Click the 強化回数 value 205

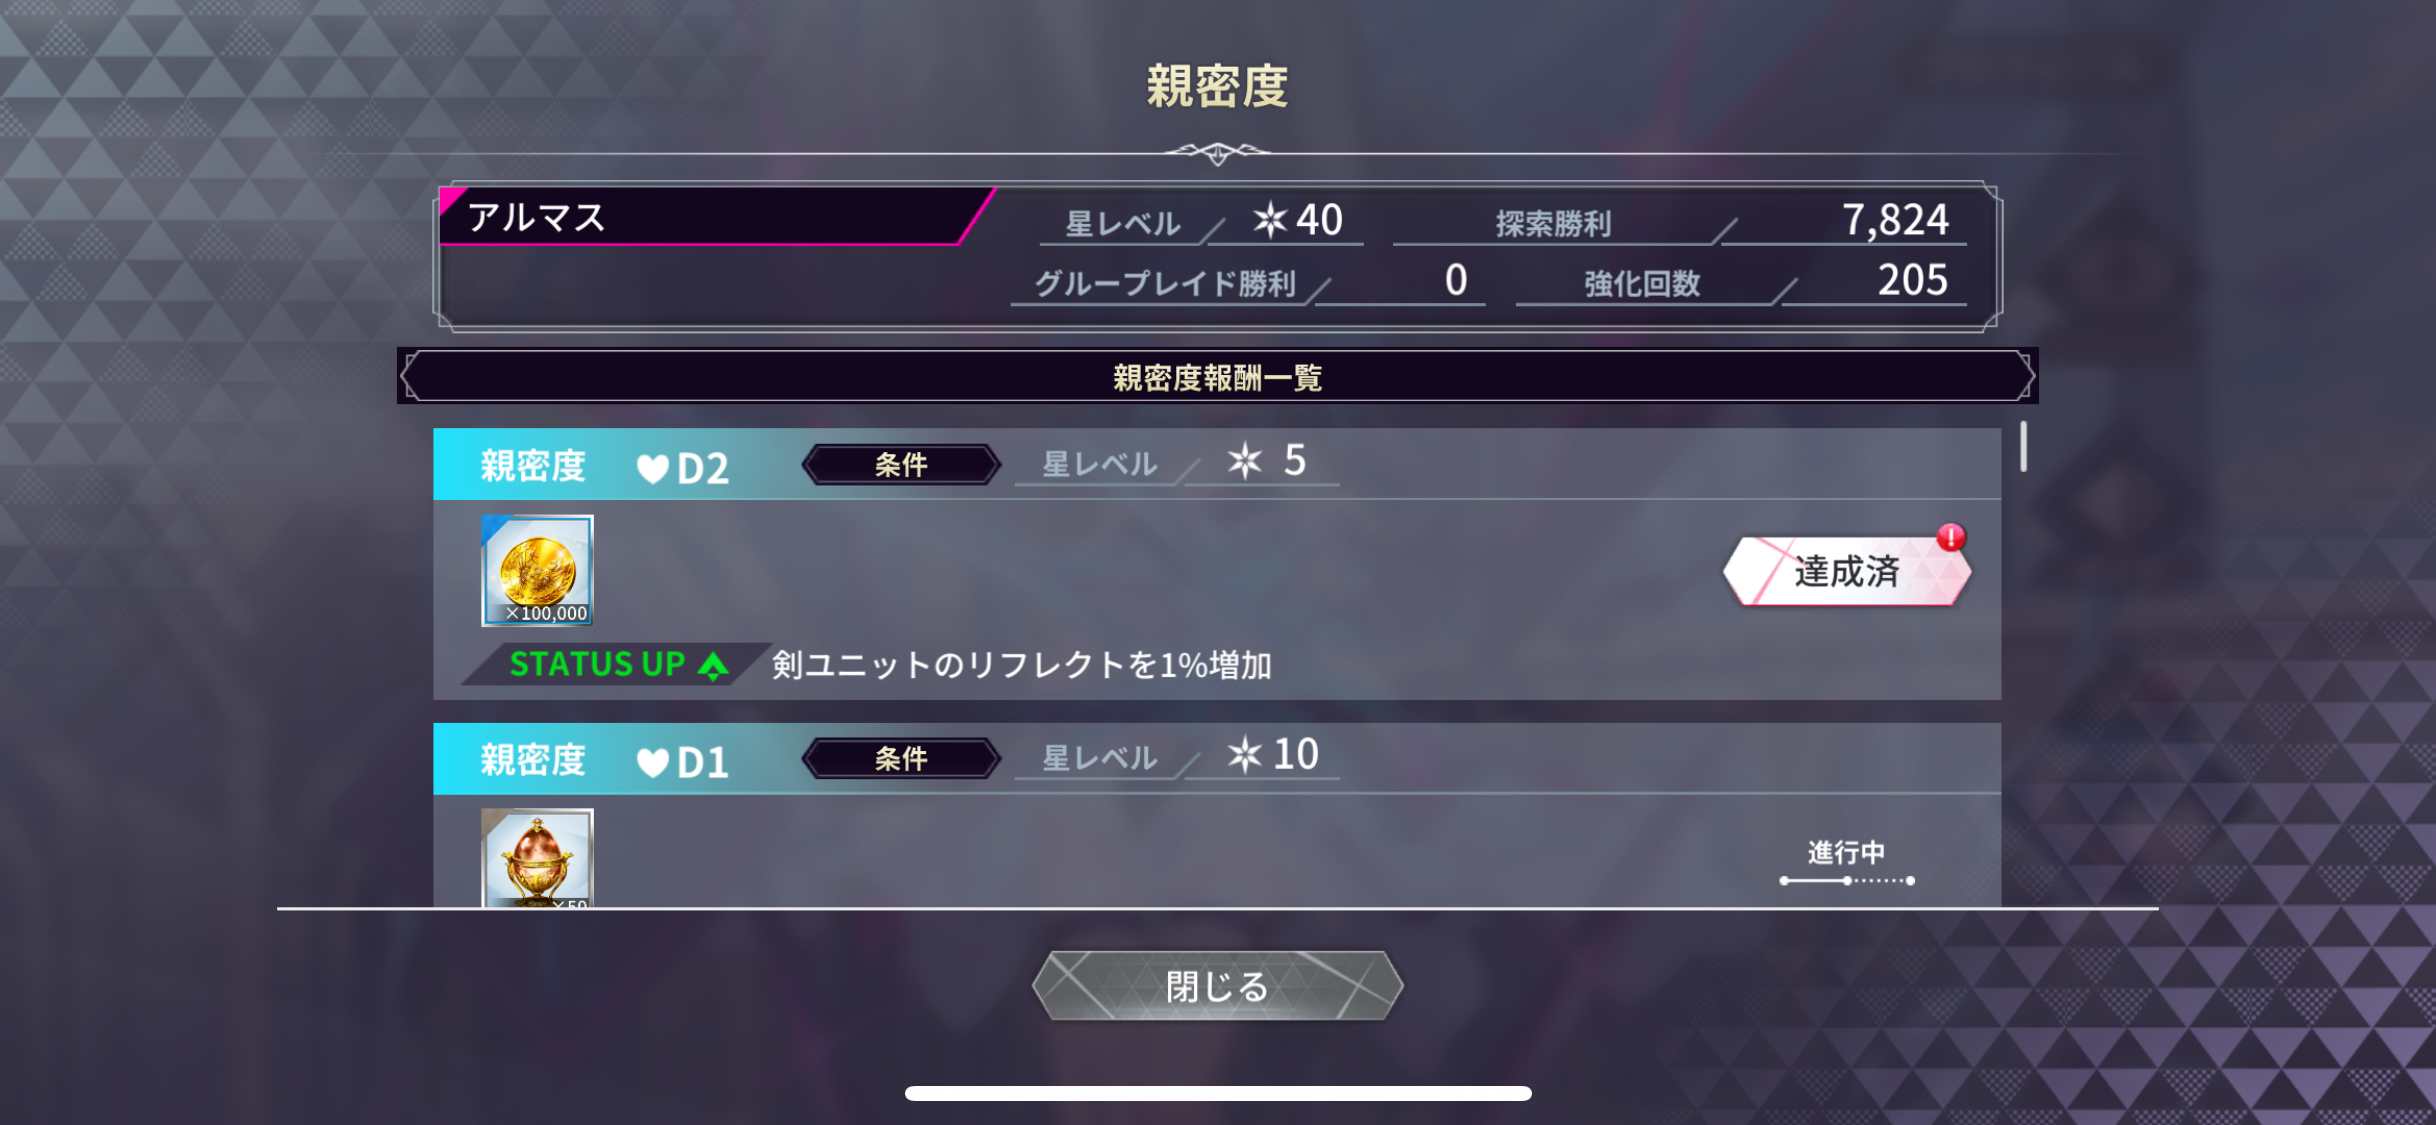pos(1911,280)
